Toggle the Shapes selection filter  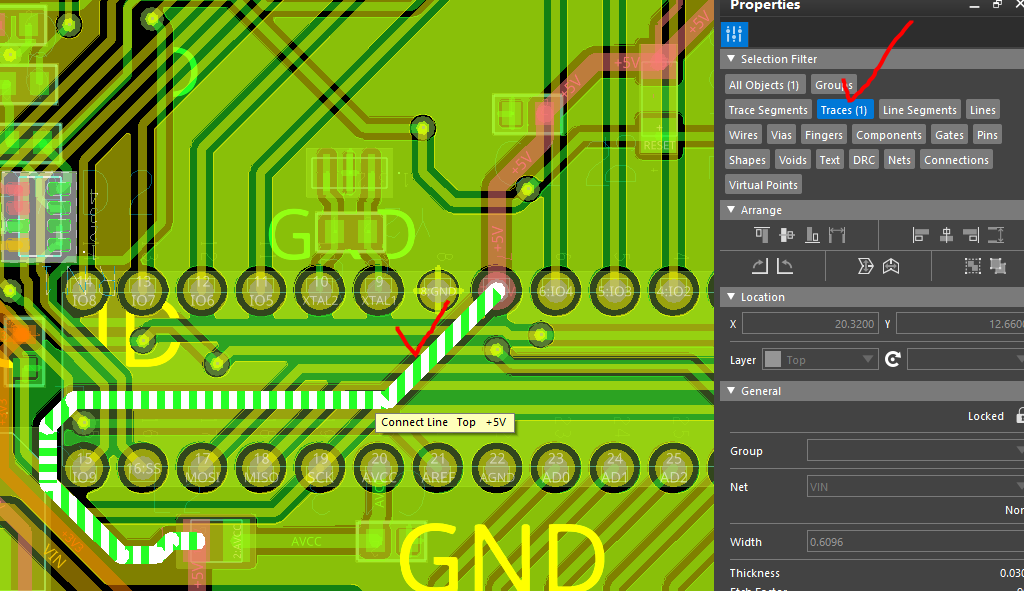[747, 160]
